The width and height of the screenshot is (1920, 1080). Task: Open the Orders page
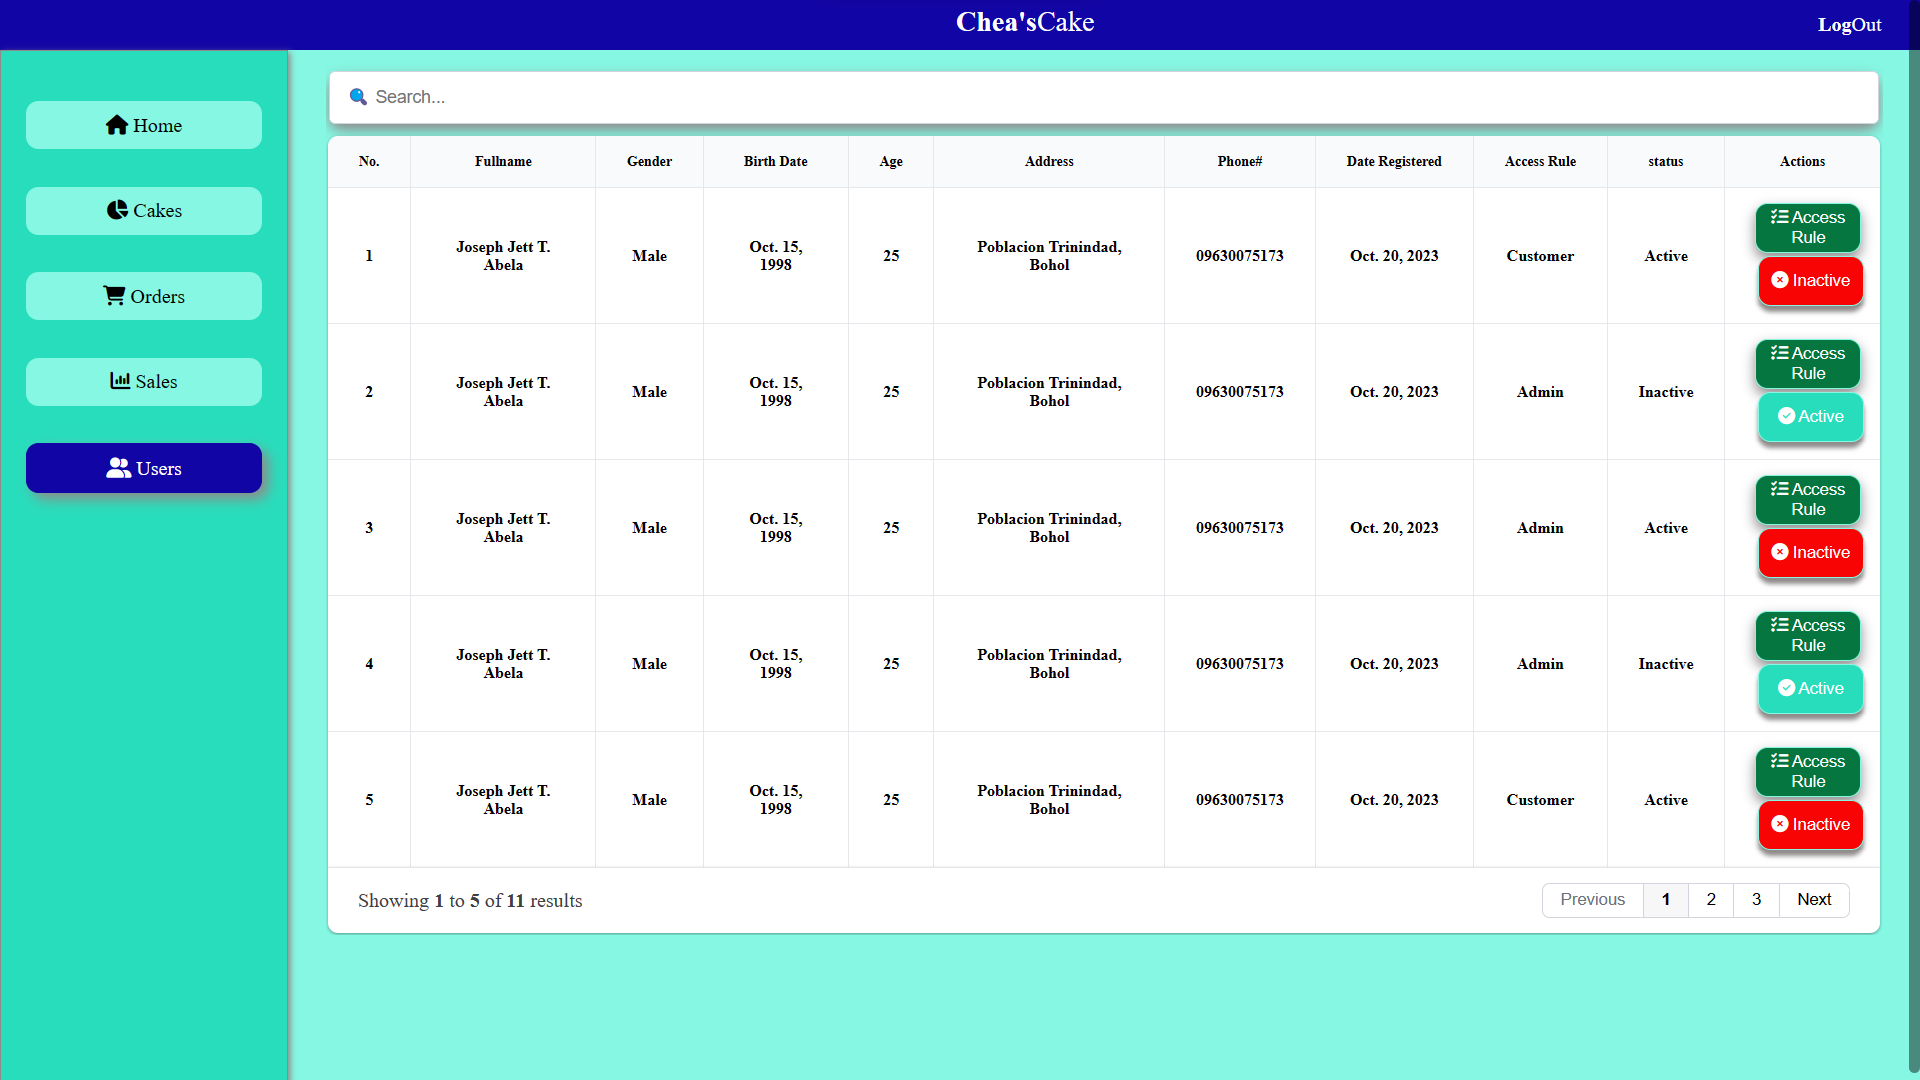click(144, 296)
